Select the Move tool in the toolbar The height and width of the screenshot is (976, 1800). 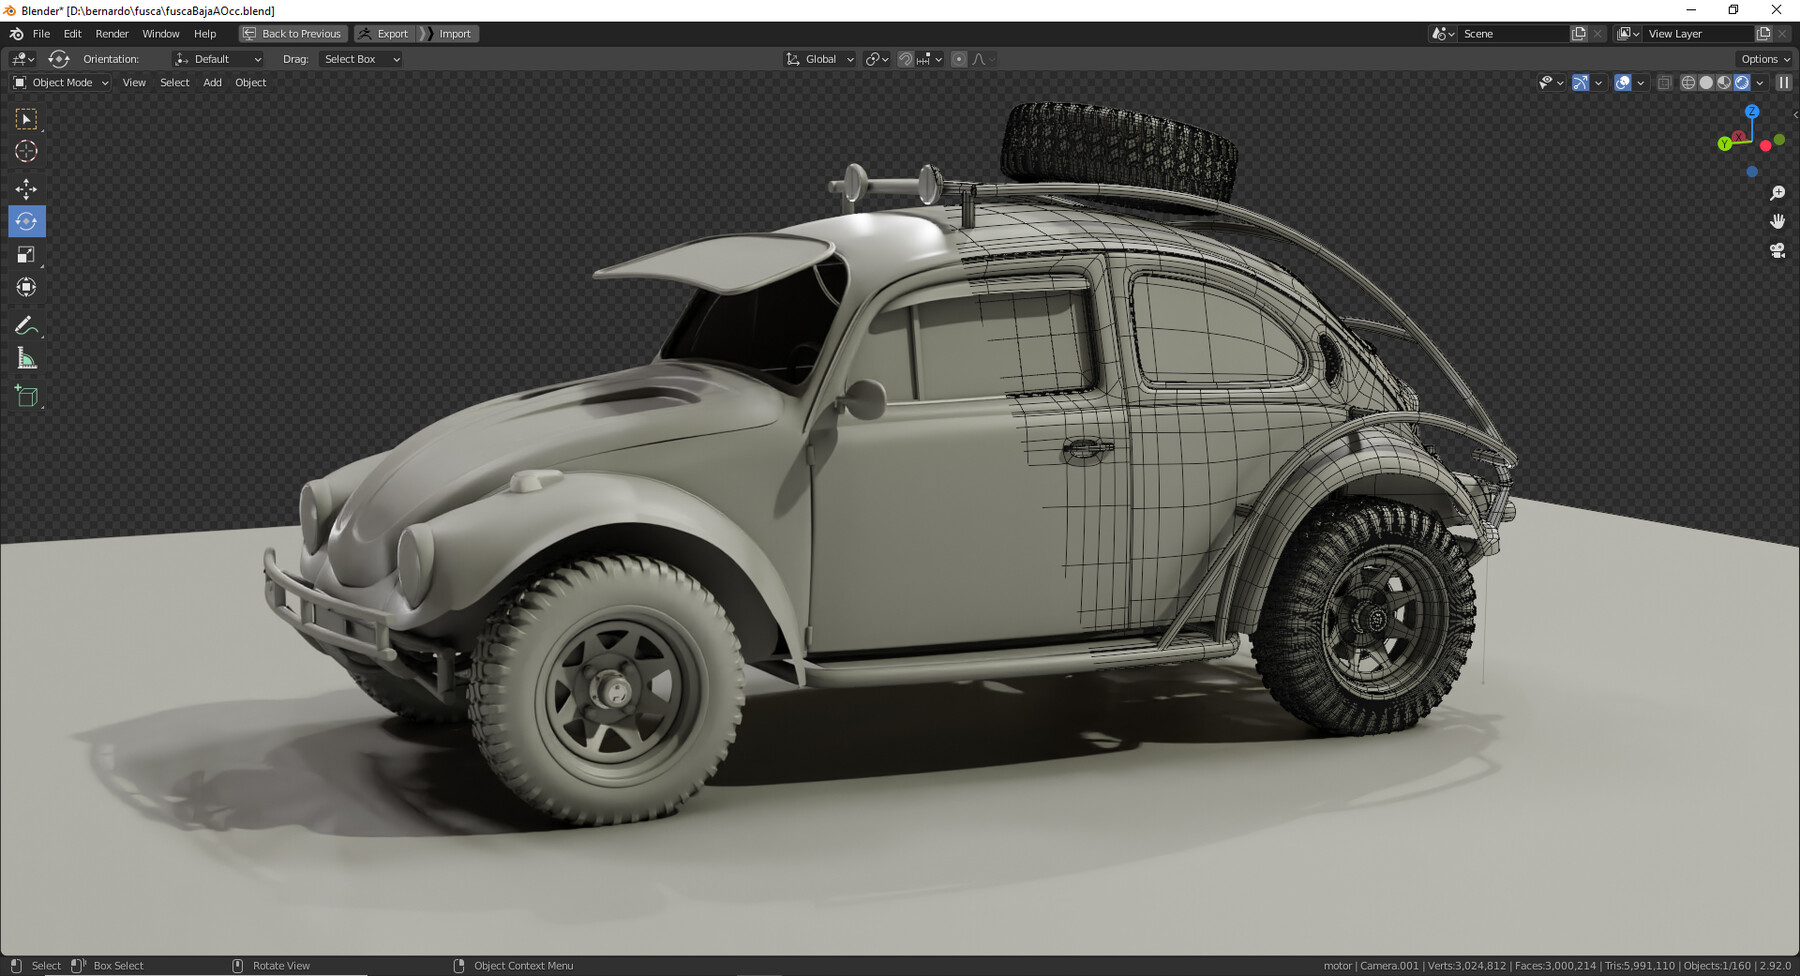pos(26,188)
